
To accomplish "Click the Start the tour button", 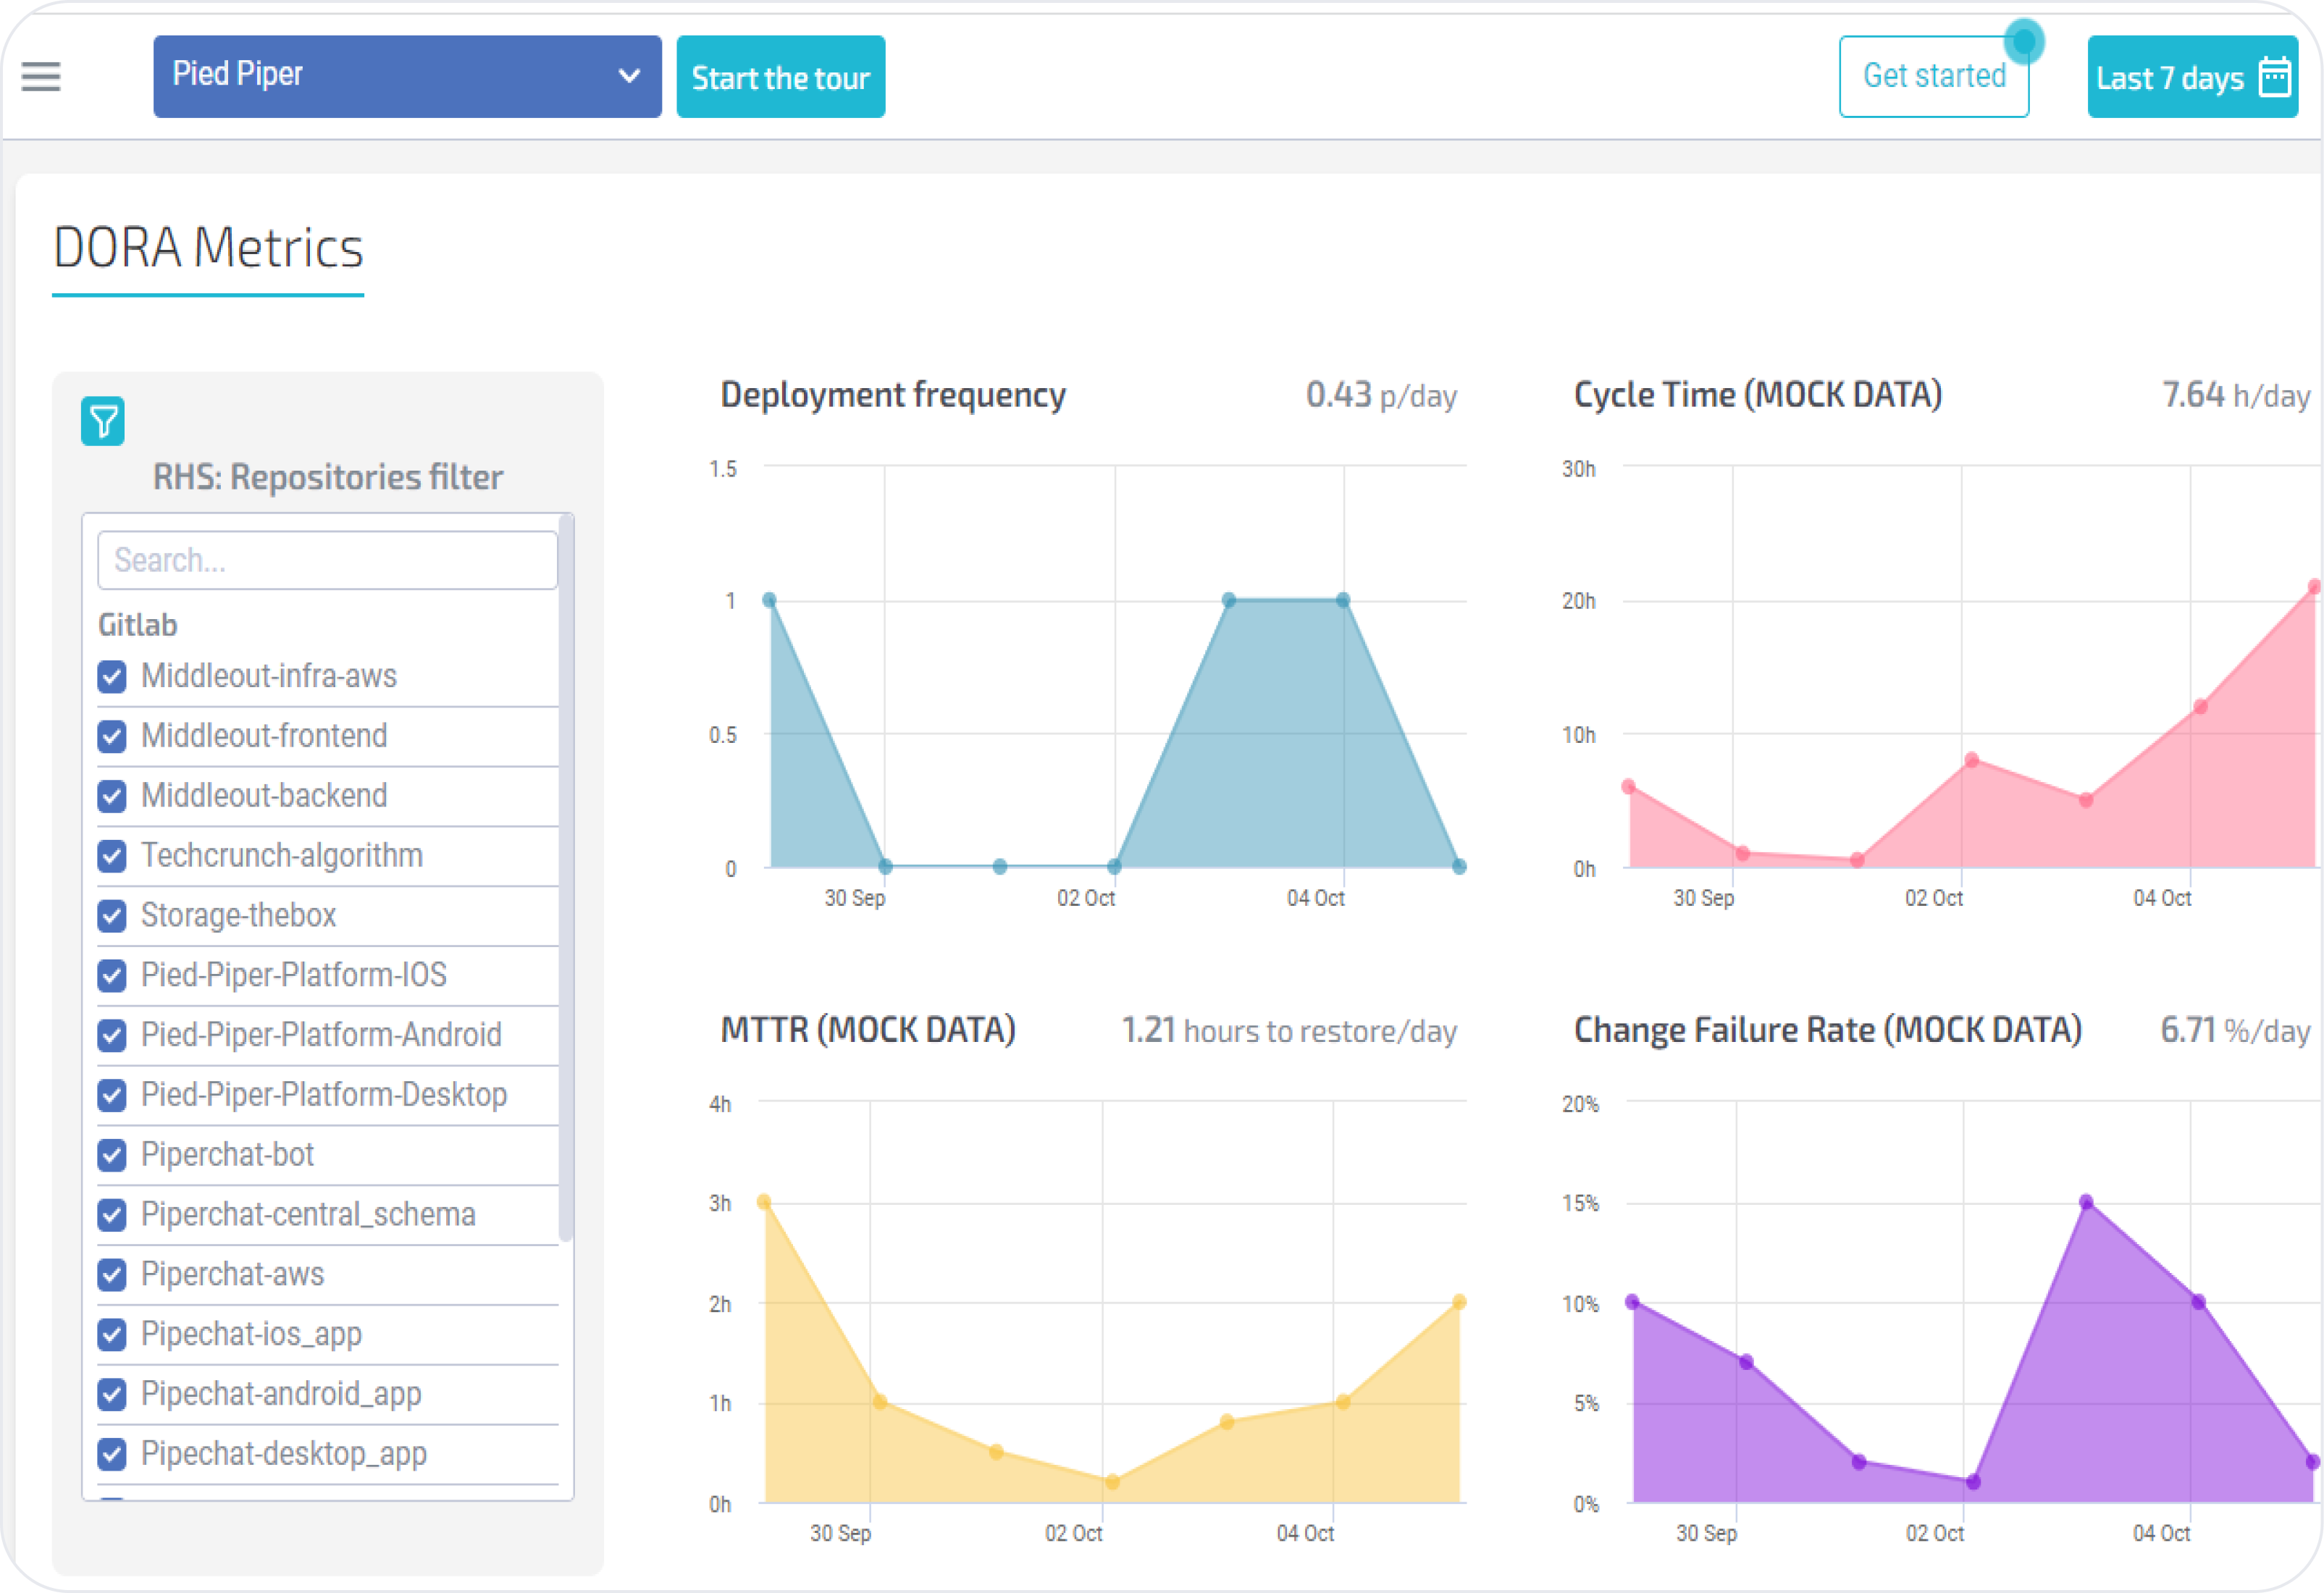I will tap(781, 77).
